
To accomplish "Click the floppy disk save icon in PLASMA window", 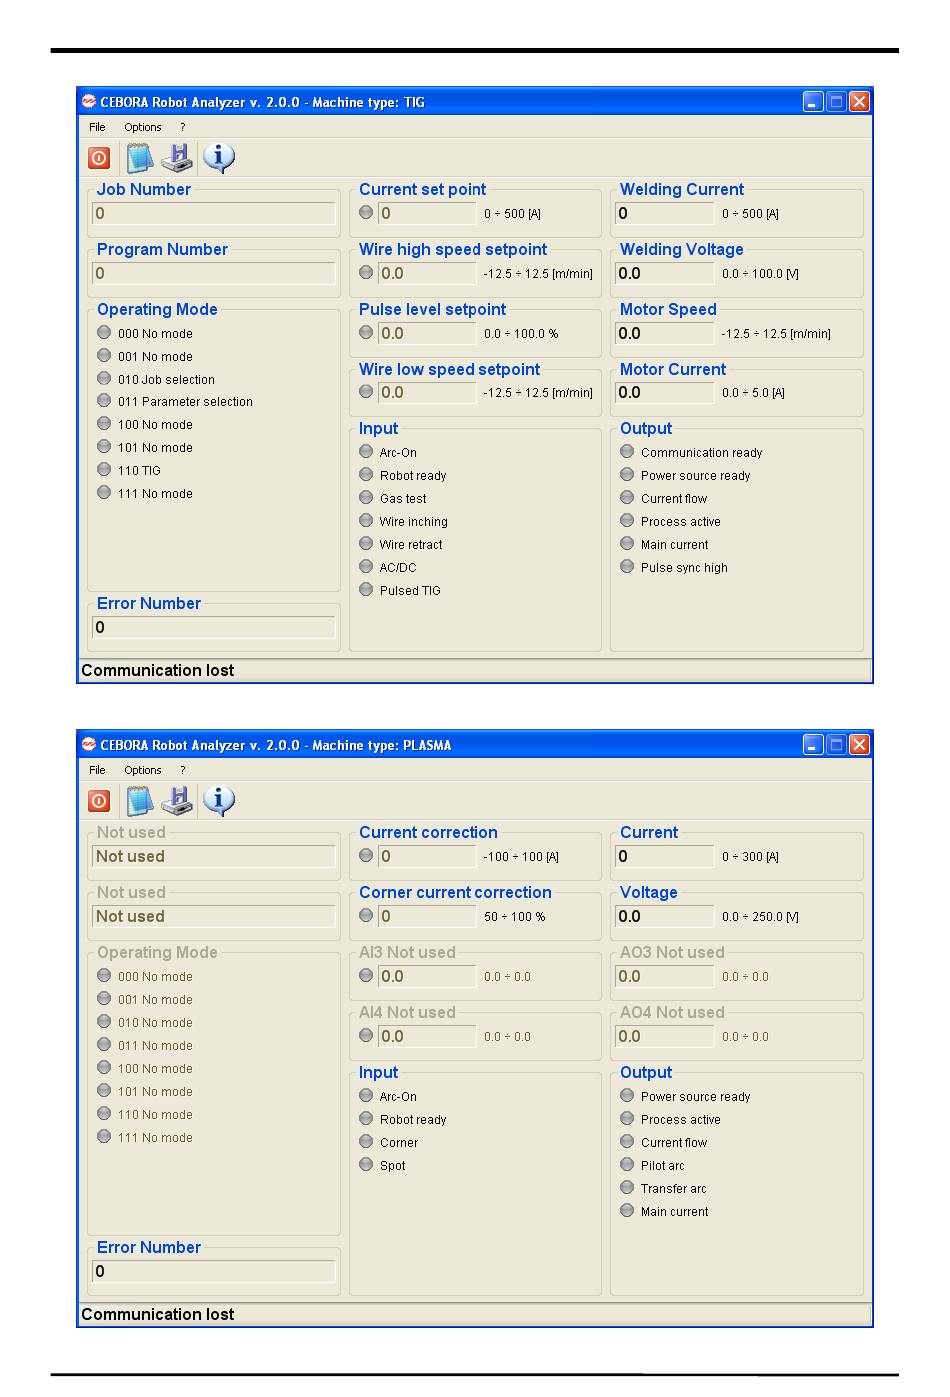I will click(x=177, y=801).
